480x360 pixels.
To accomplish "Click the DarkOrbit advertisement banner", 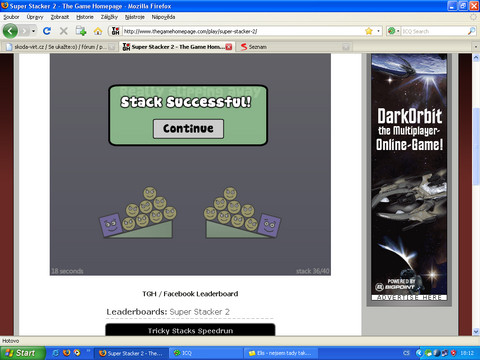I will tap(409, 177).
